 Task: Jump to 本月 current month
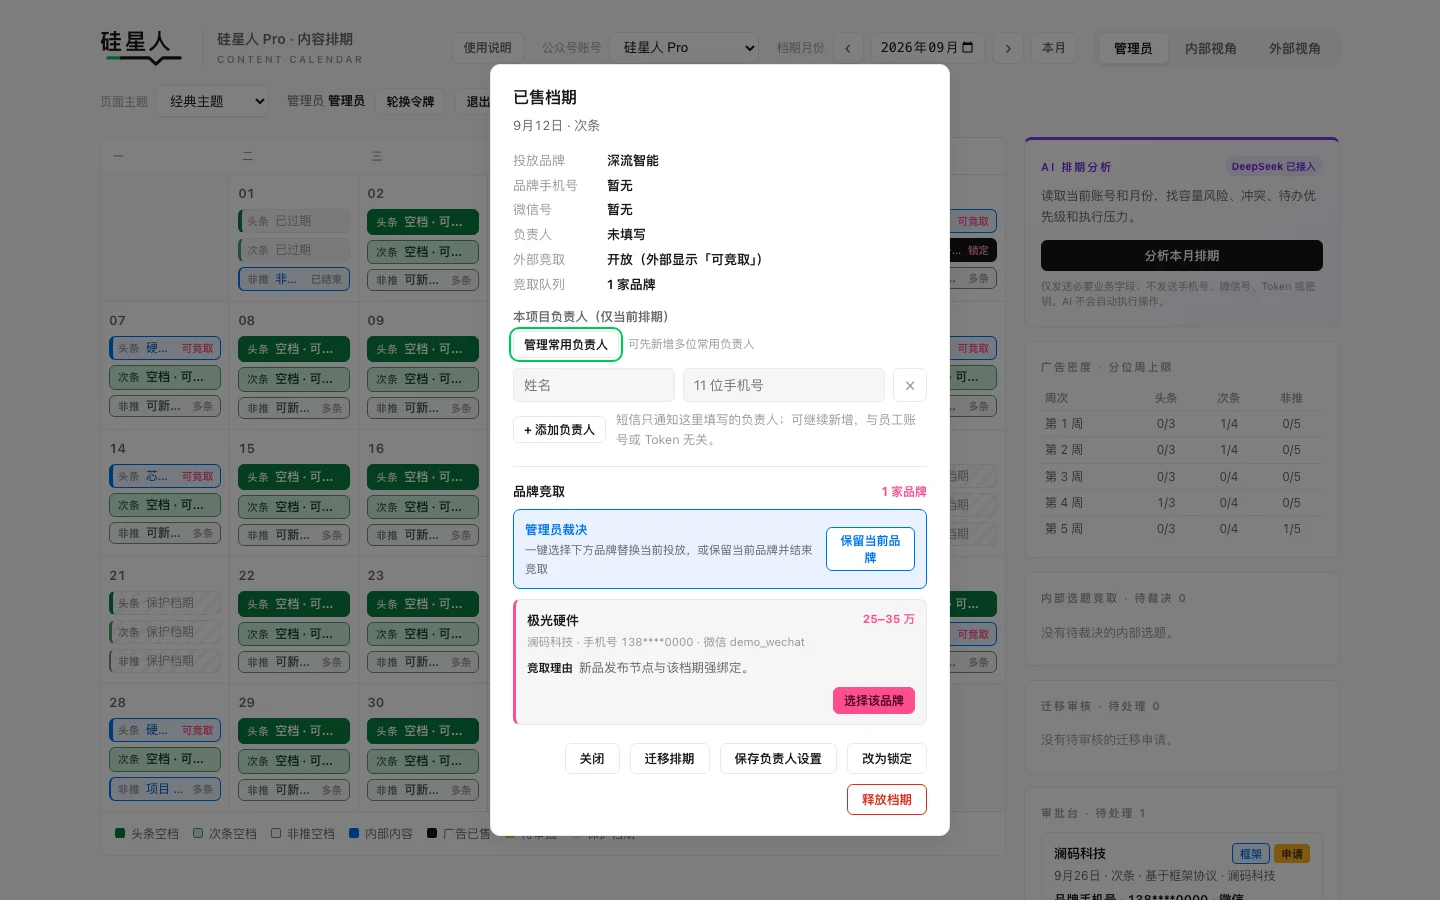(x=1054, y=48)
